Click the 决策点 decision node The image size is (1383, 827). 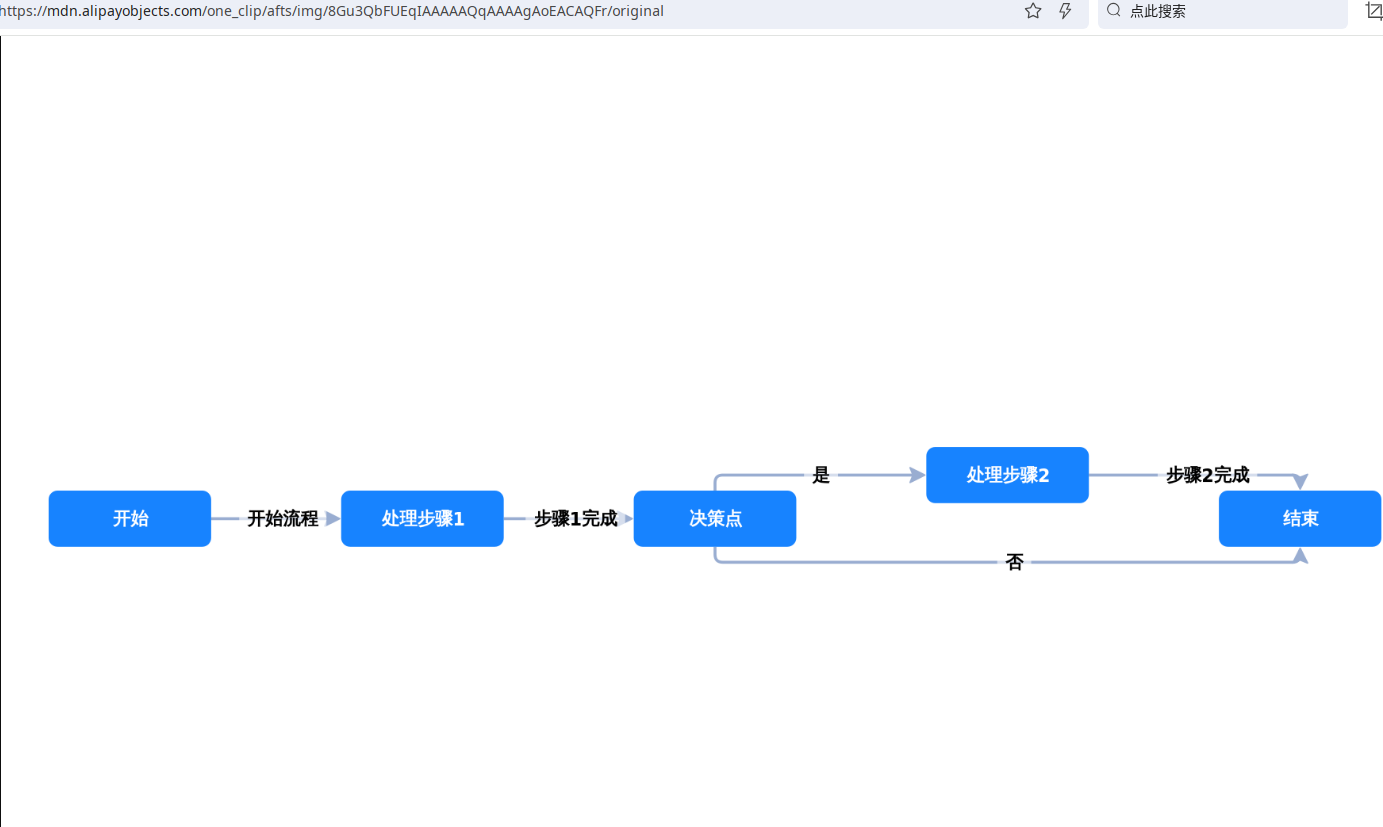tap(715, 519)
